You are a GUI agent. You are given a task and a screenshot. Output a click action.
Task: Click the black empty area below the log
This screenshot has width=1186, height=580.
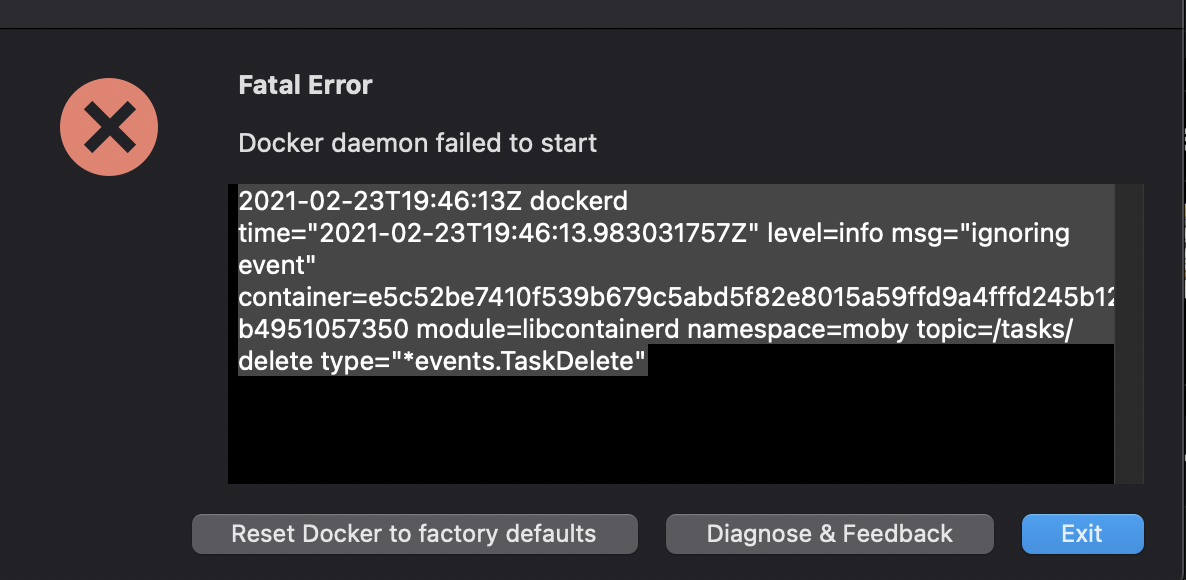[x=670, y=430]
